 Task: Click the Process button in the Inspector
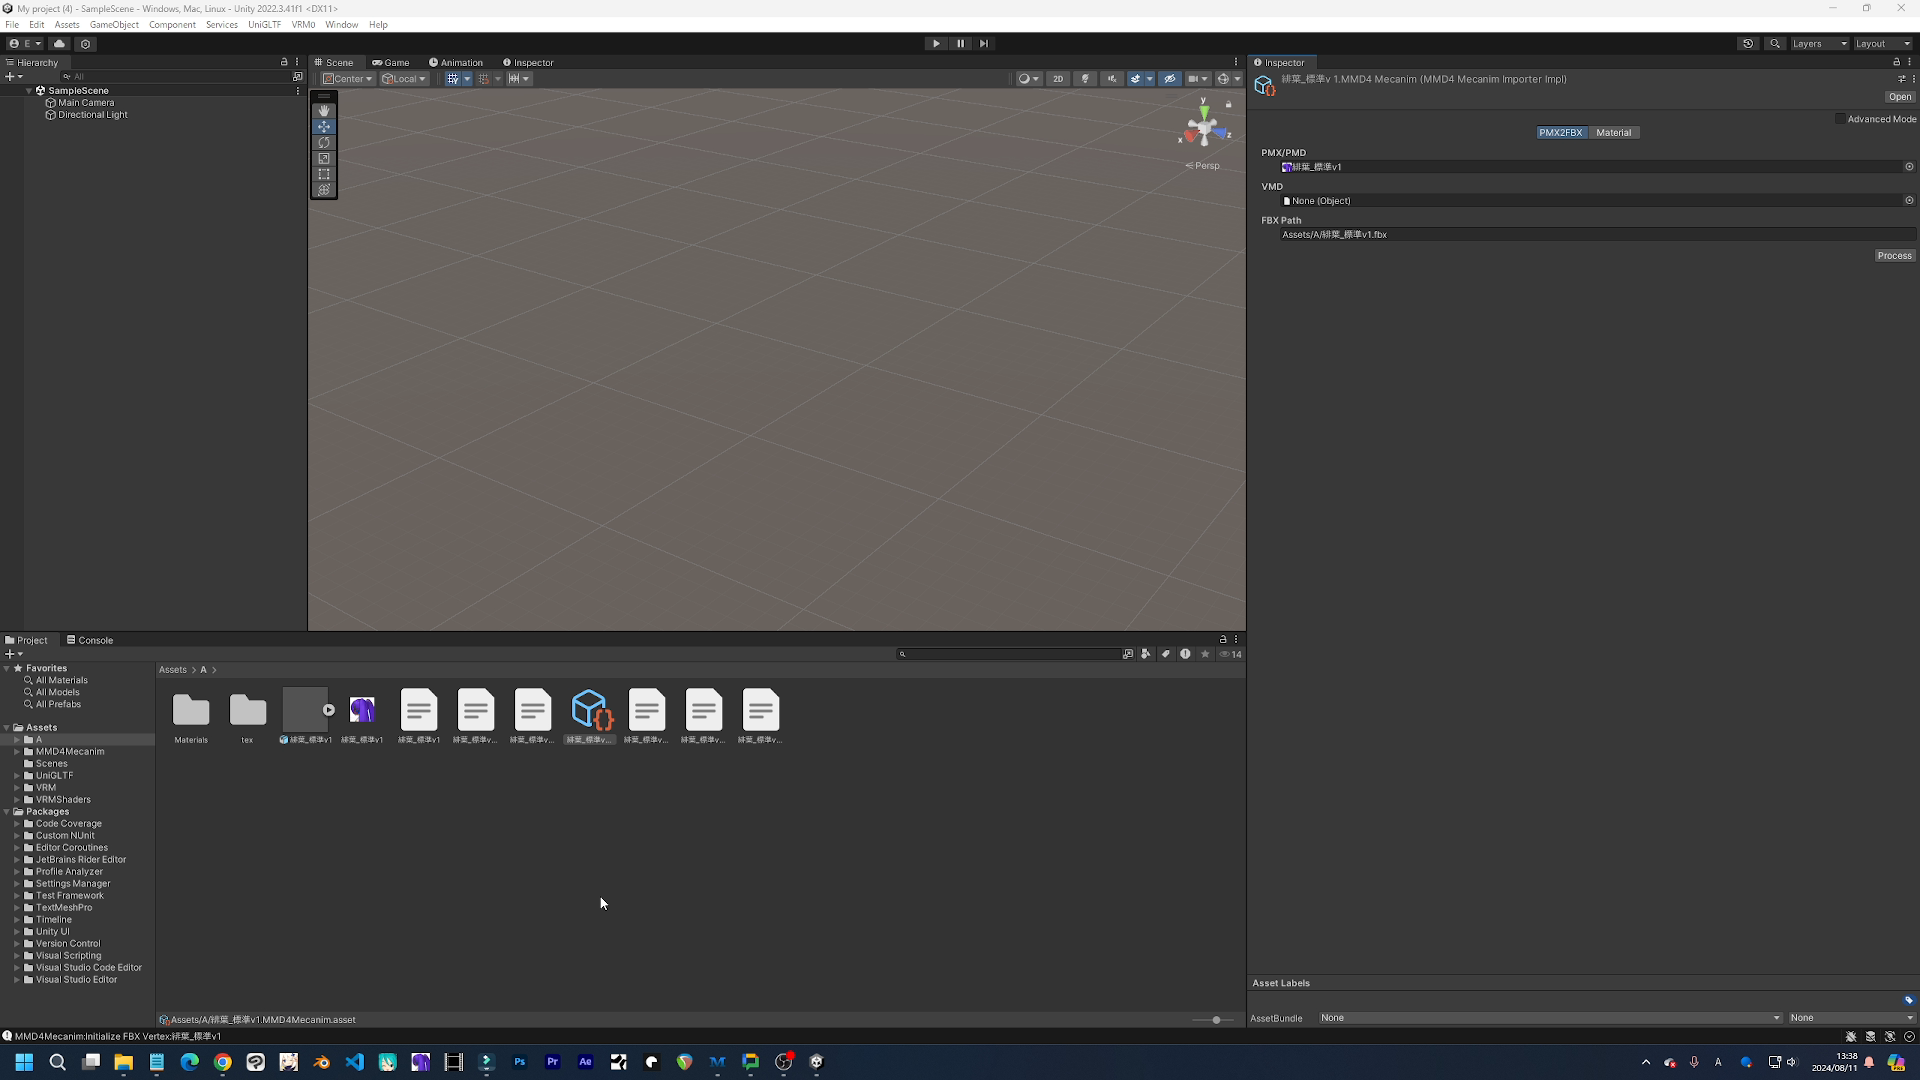tap(1894, 255)
